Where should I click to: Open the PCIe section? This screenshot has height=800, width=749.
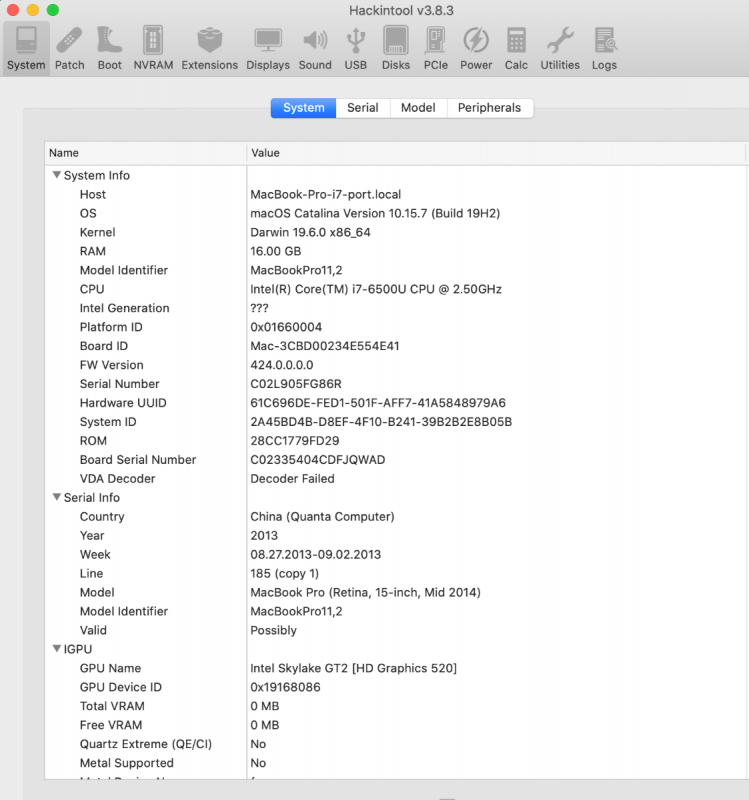pos(436,48)
